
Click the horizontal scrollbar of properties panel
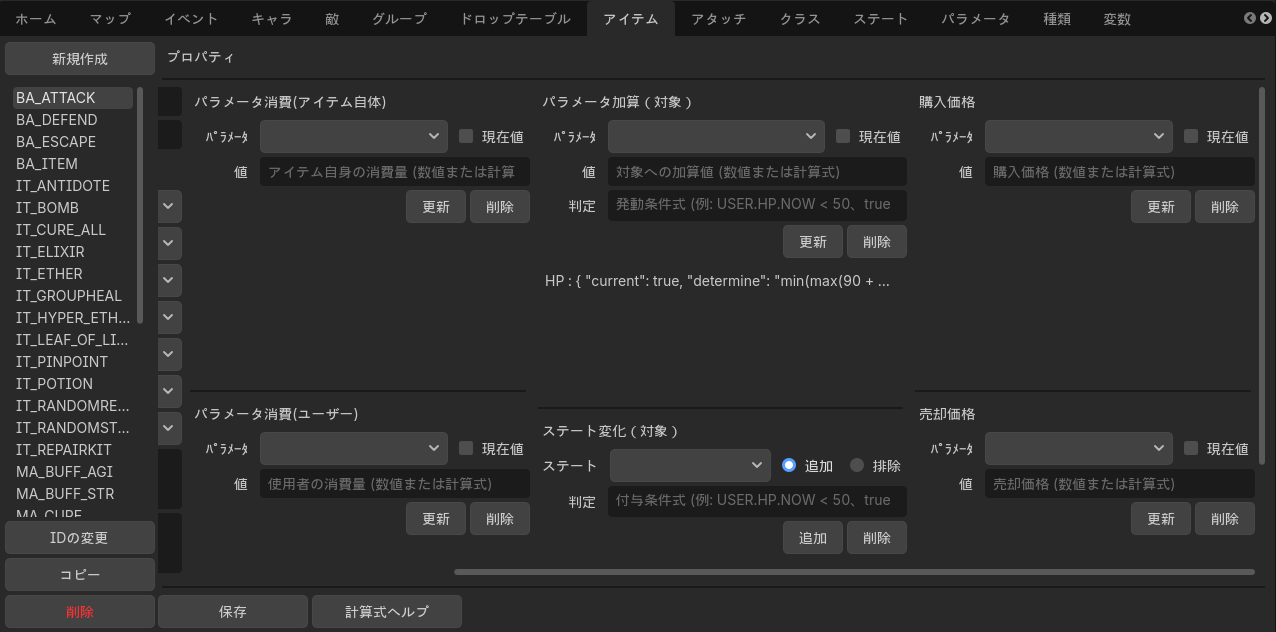[x=854, y=572]
